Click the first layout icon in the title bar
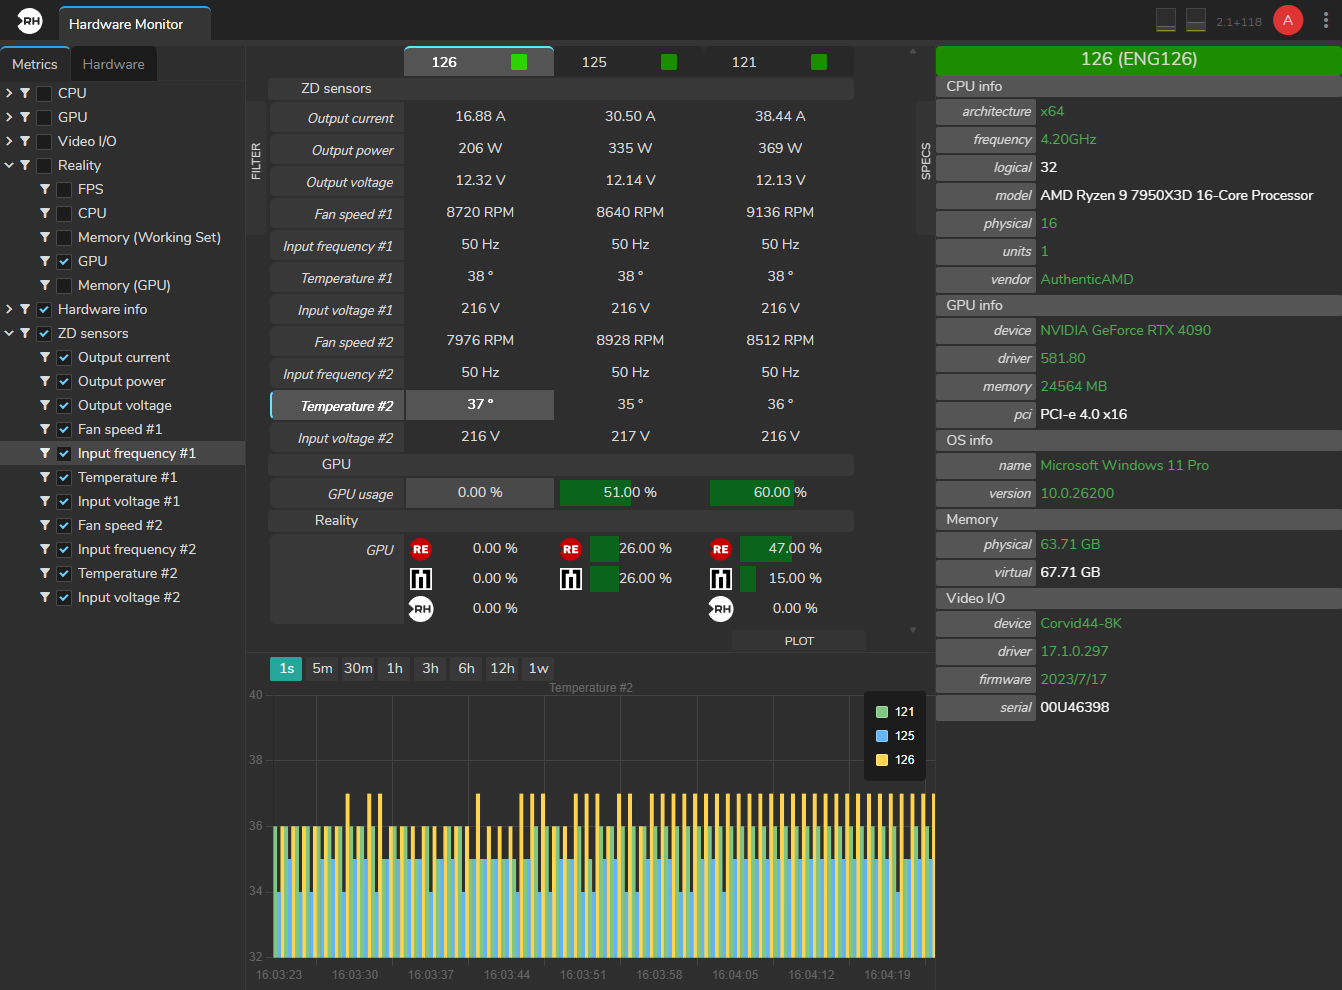Viewport: 1342px width, 990px height. pos(1165,20)
